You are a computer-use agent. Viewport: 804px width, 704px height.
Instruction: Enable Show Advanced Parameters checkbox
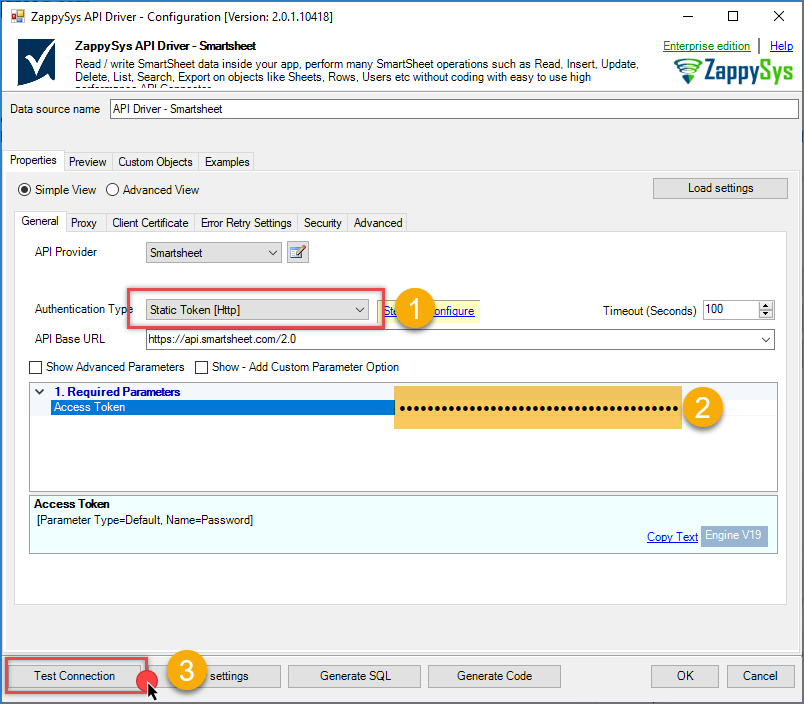pos(35,367)
